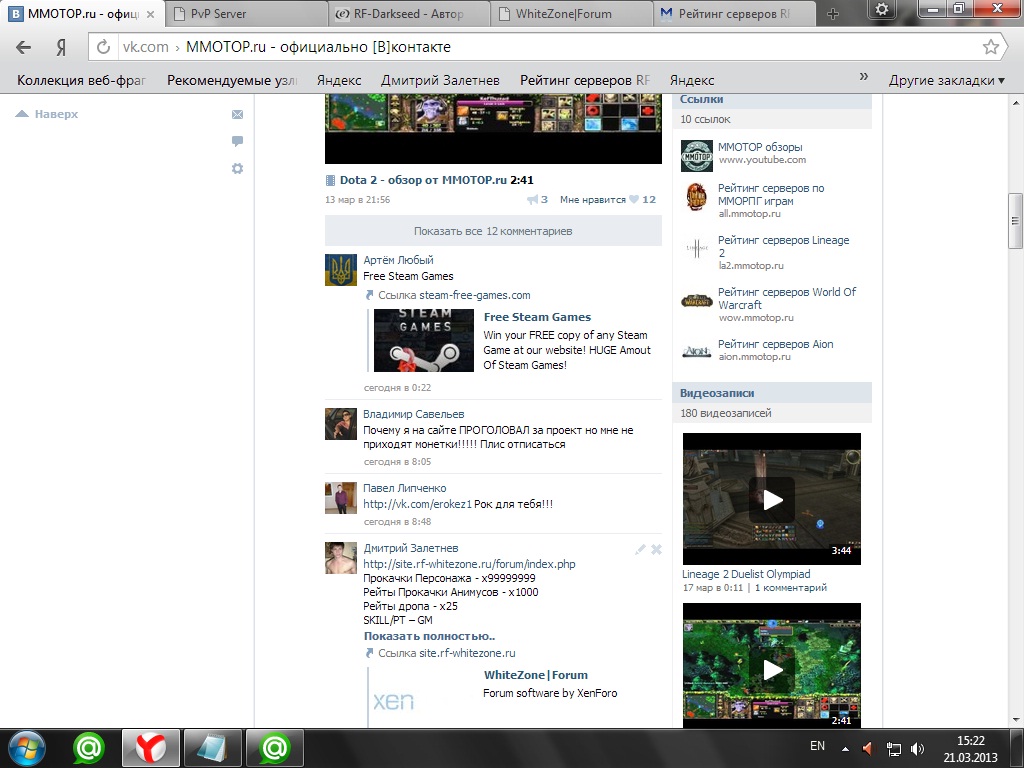The width and height of the screenshot is (1024, 768).
Task: Go up with the Наверх link
Action: pos(46,114)
